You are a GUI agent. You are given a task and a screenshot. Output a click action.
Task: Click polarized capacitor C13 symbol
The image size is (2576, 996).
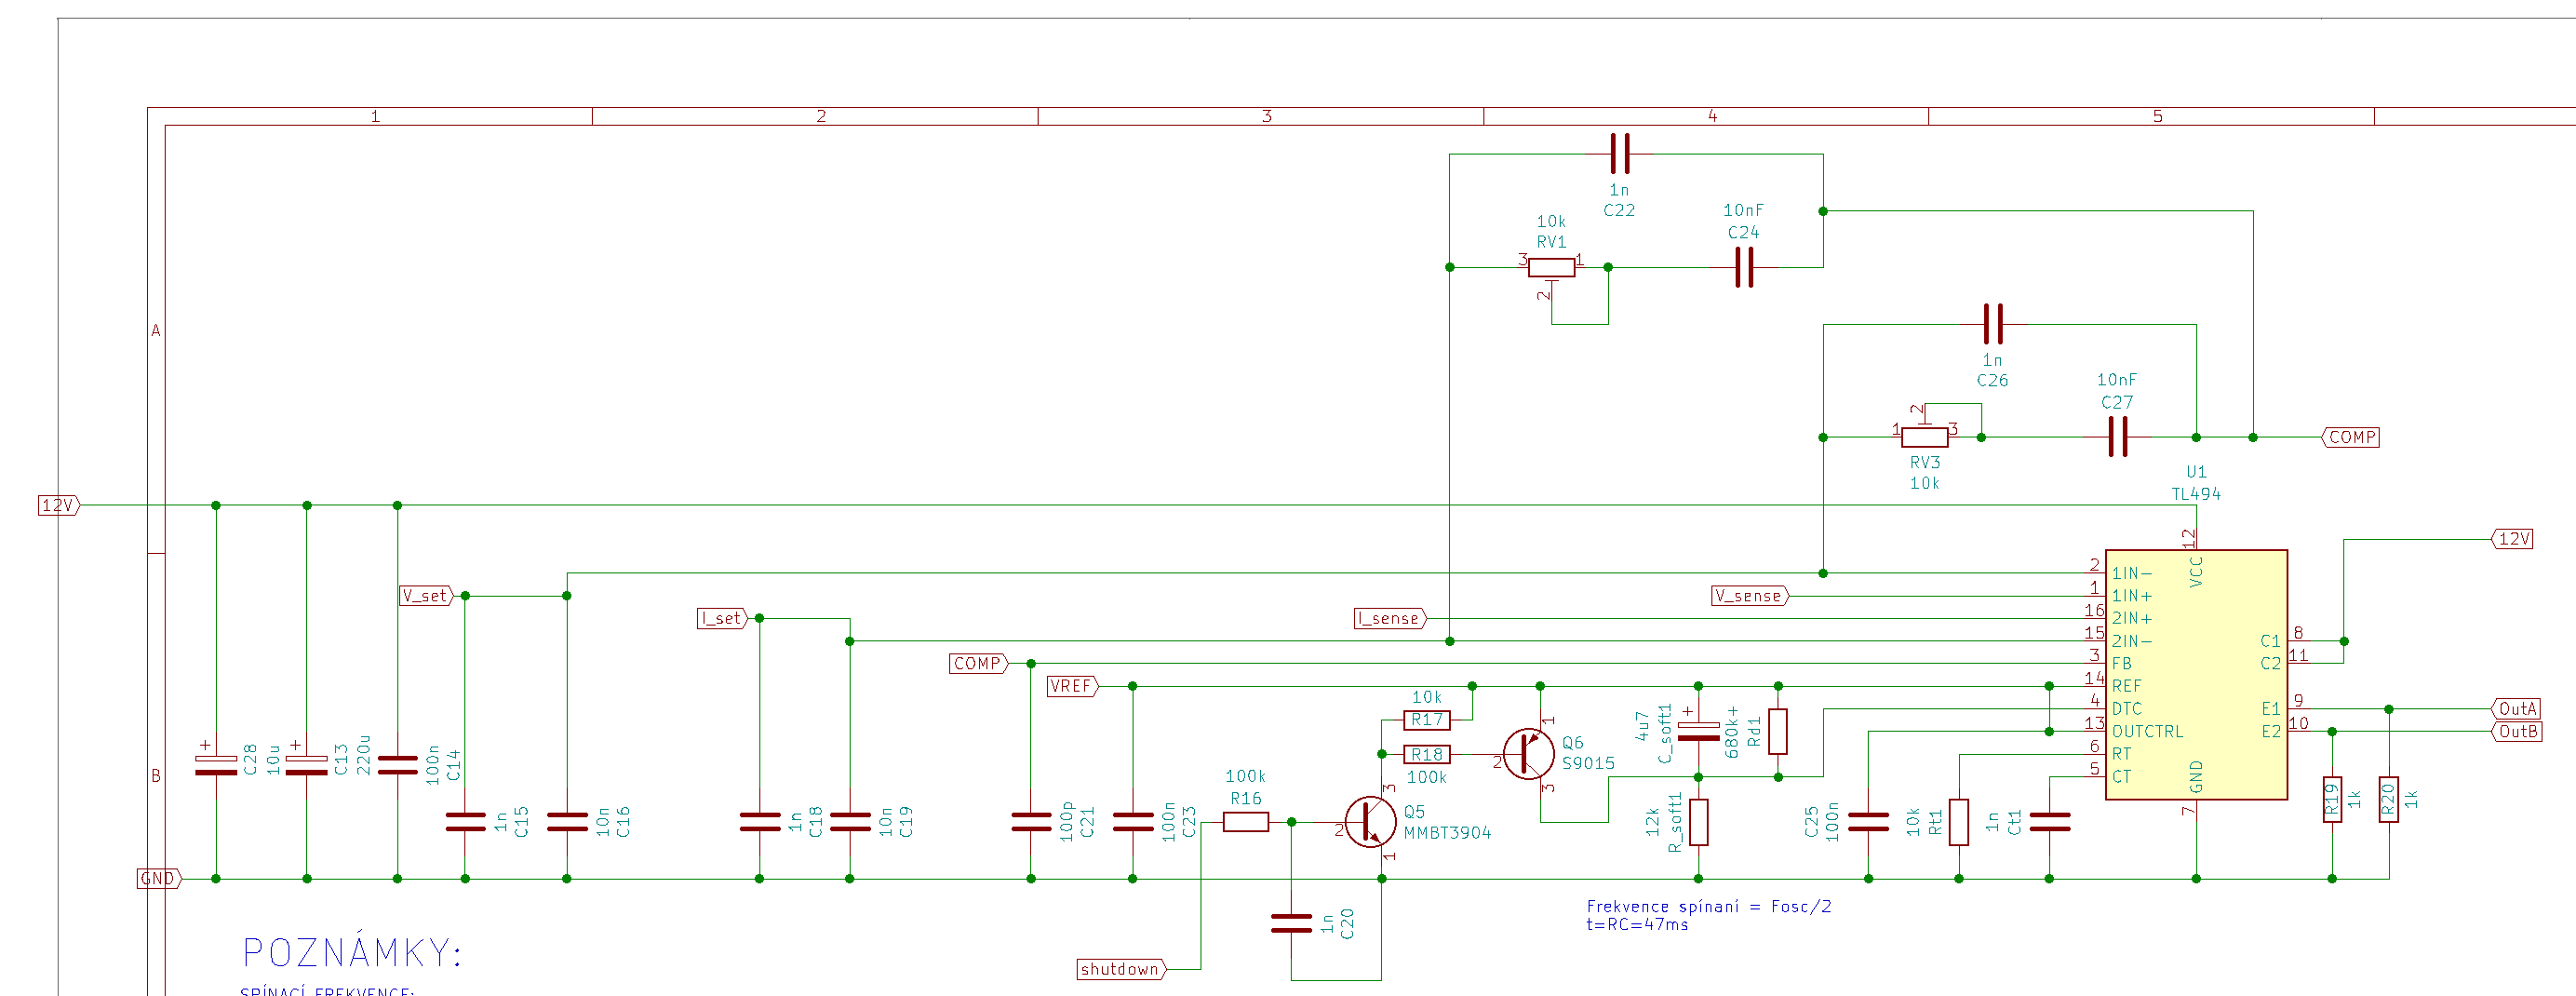pos(306,765)
